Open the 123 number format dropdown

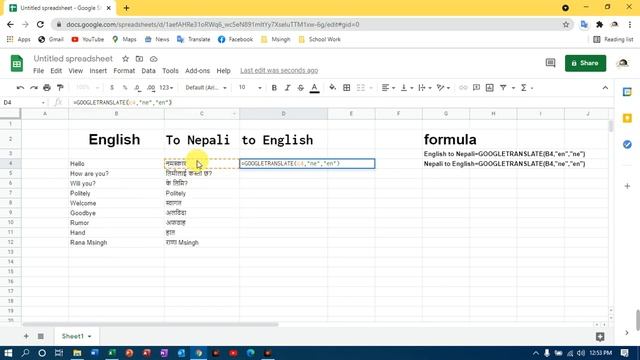166,88
